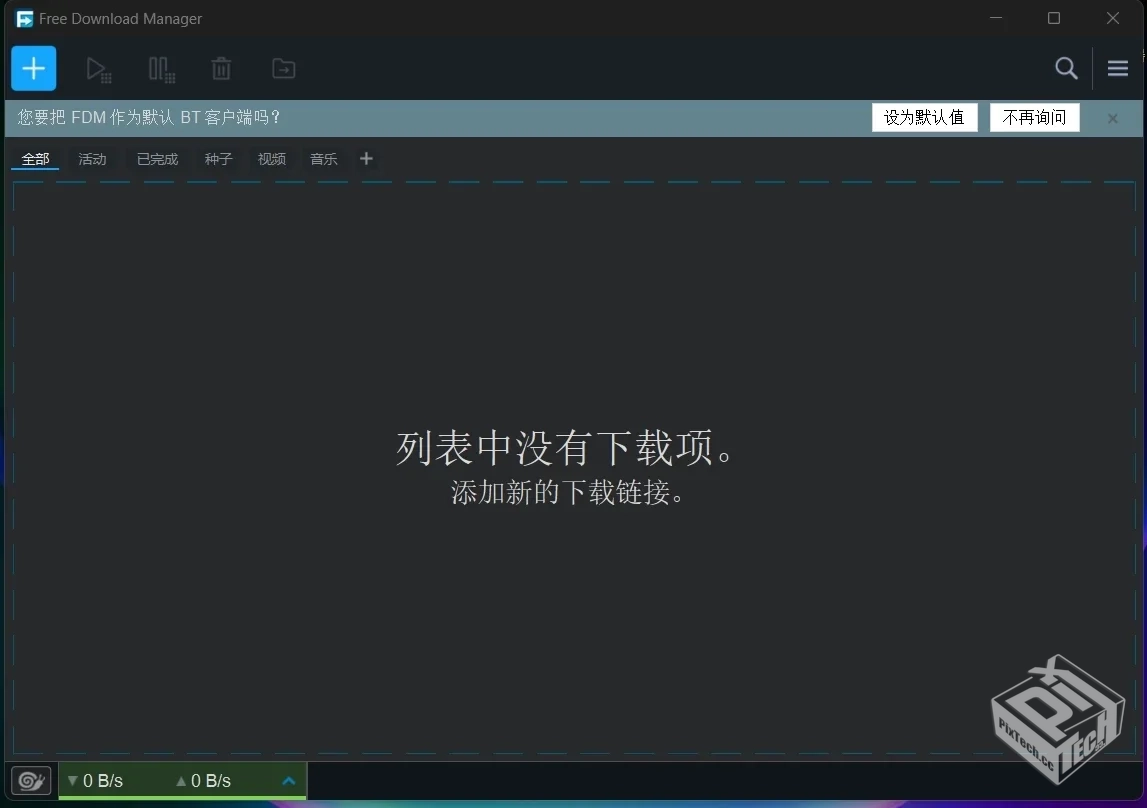Image resolution: width=1147 pixels, height=808 pixels.
Task: Select the 全部 downloads list view
Action: click(35, 159)
